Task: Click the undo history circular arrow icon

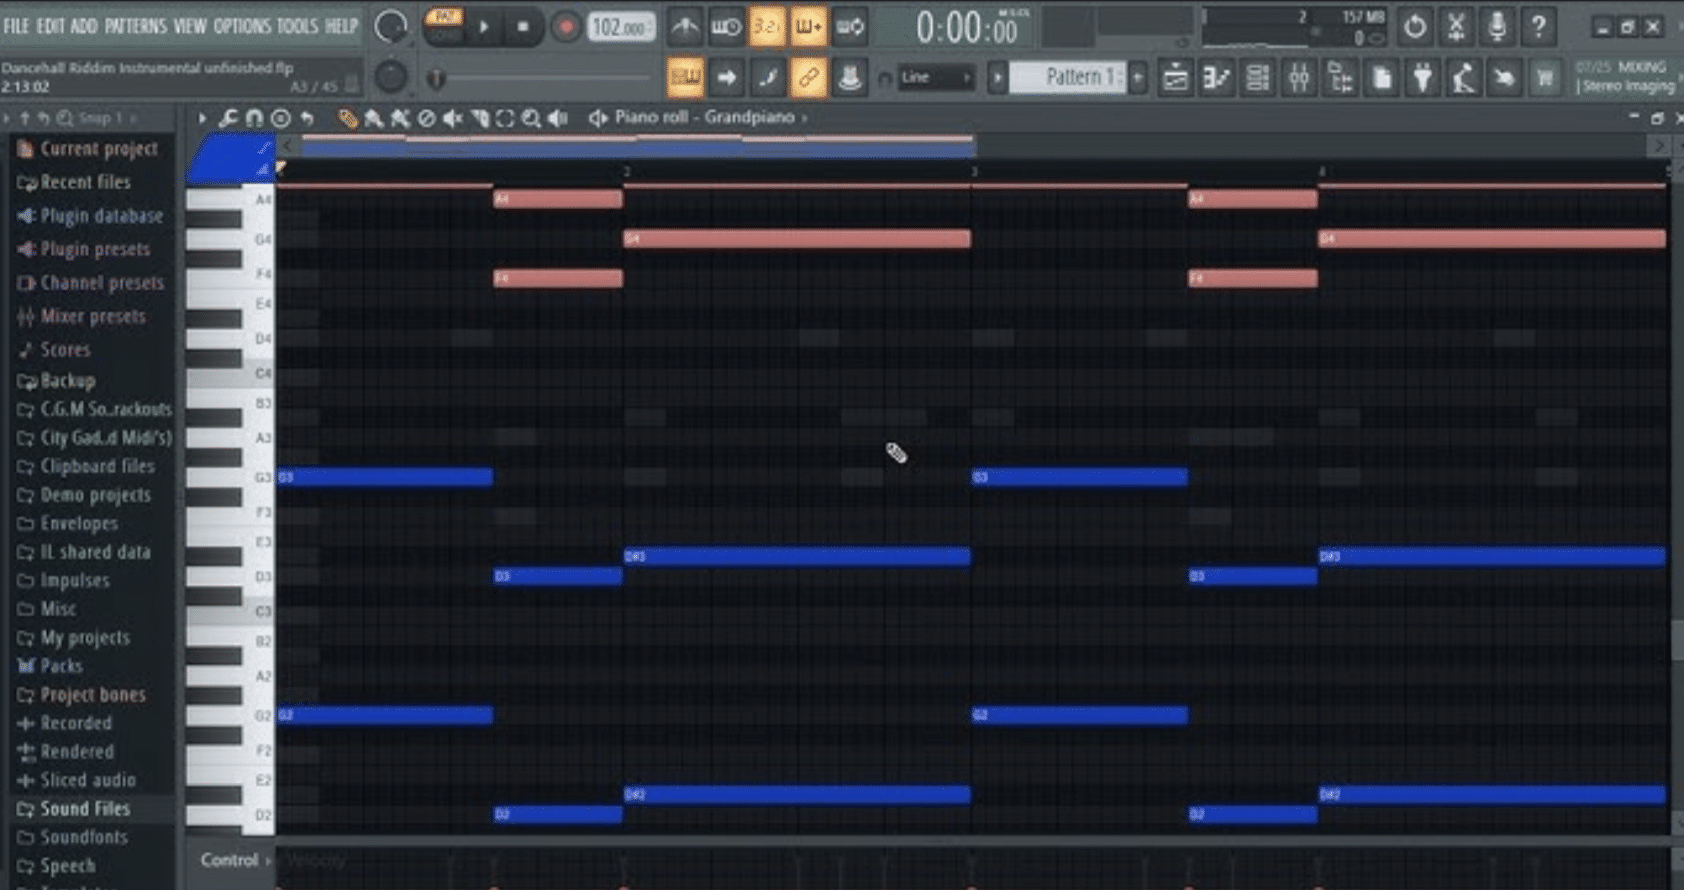Action: (x=1414, y=26)
